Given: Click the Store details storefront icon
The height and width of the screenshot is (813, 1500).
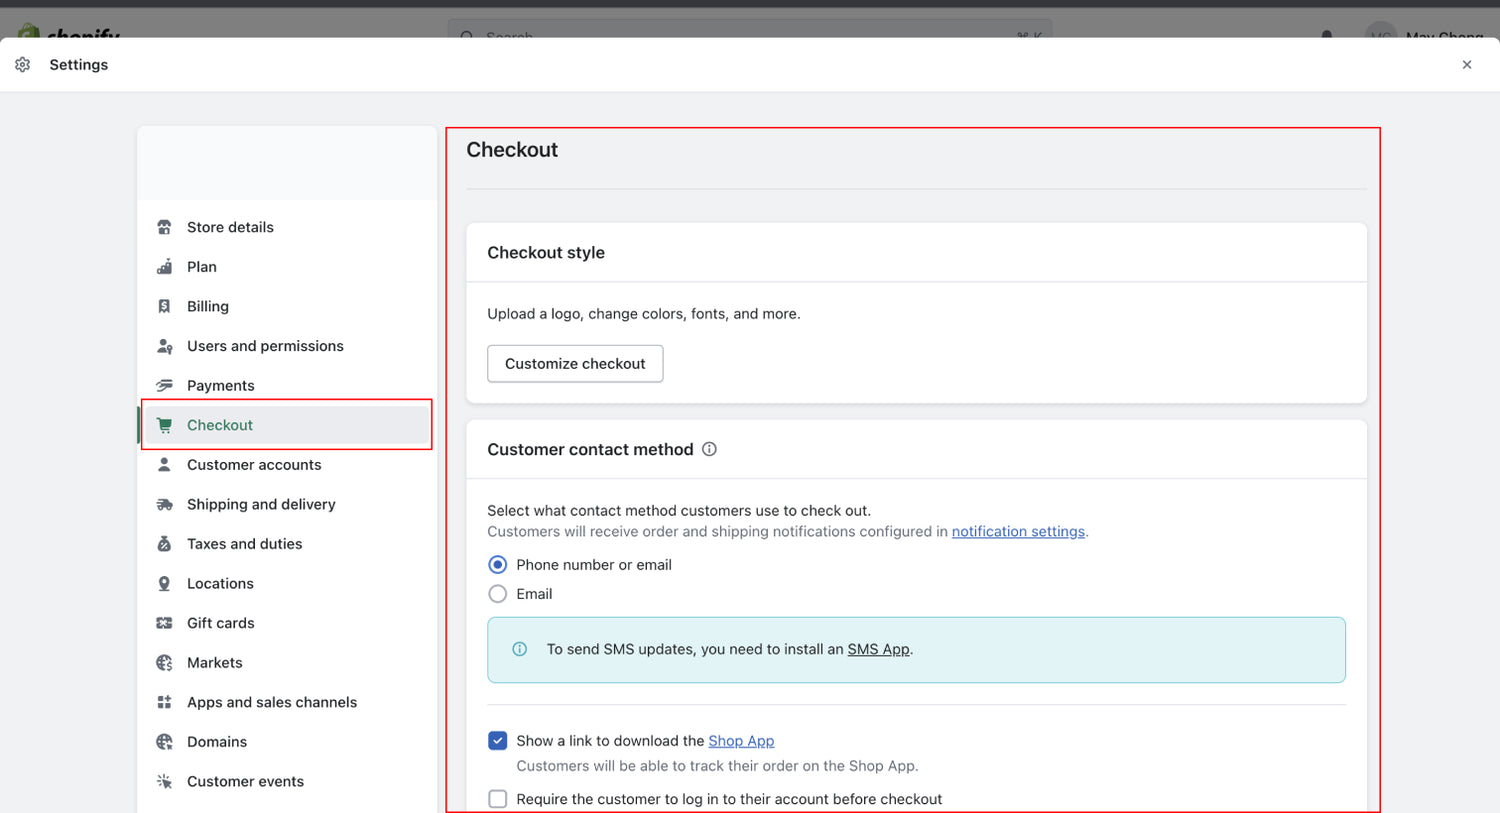Looking at the screenshot, I should pyautogui.click(x=164, y=227).
